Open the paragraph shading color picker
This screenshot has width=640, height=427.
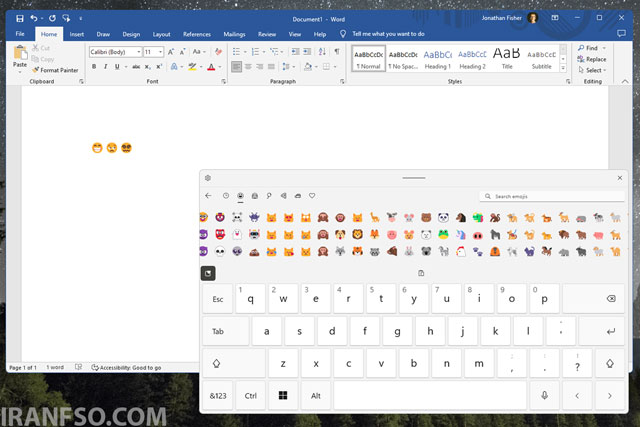(308, 67)
